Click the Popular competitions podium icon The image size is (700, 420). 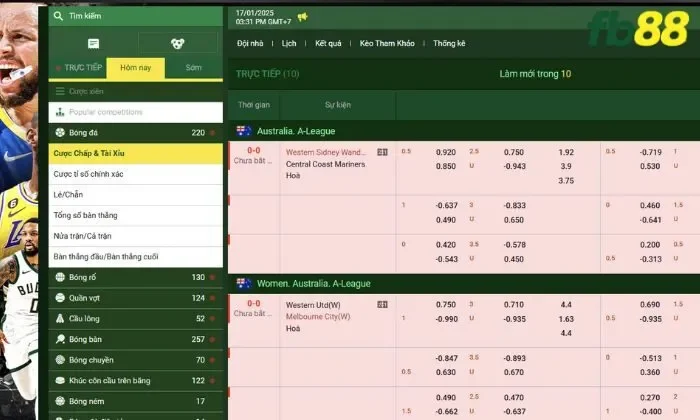tap(60, 112)
